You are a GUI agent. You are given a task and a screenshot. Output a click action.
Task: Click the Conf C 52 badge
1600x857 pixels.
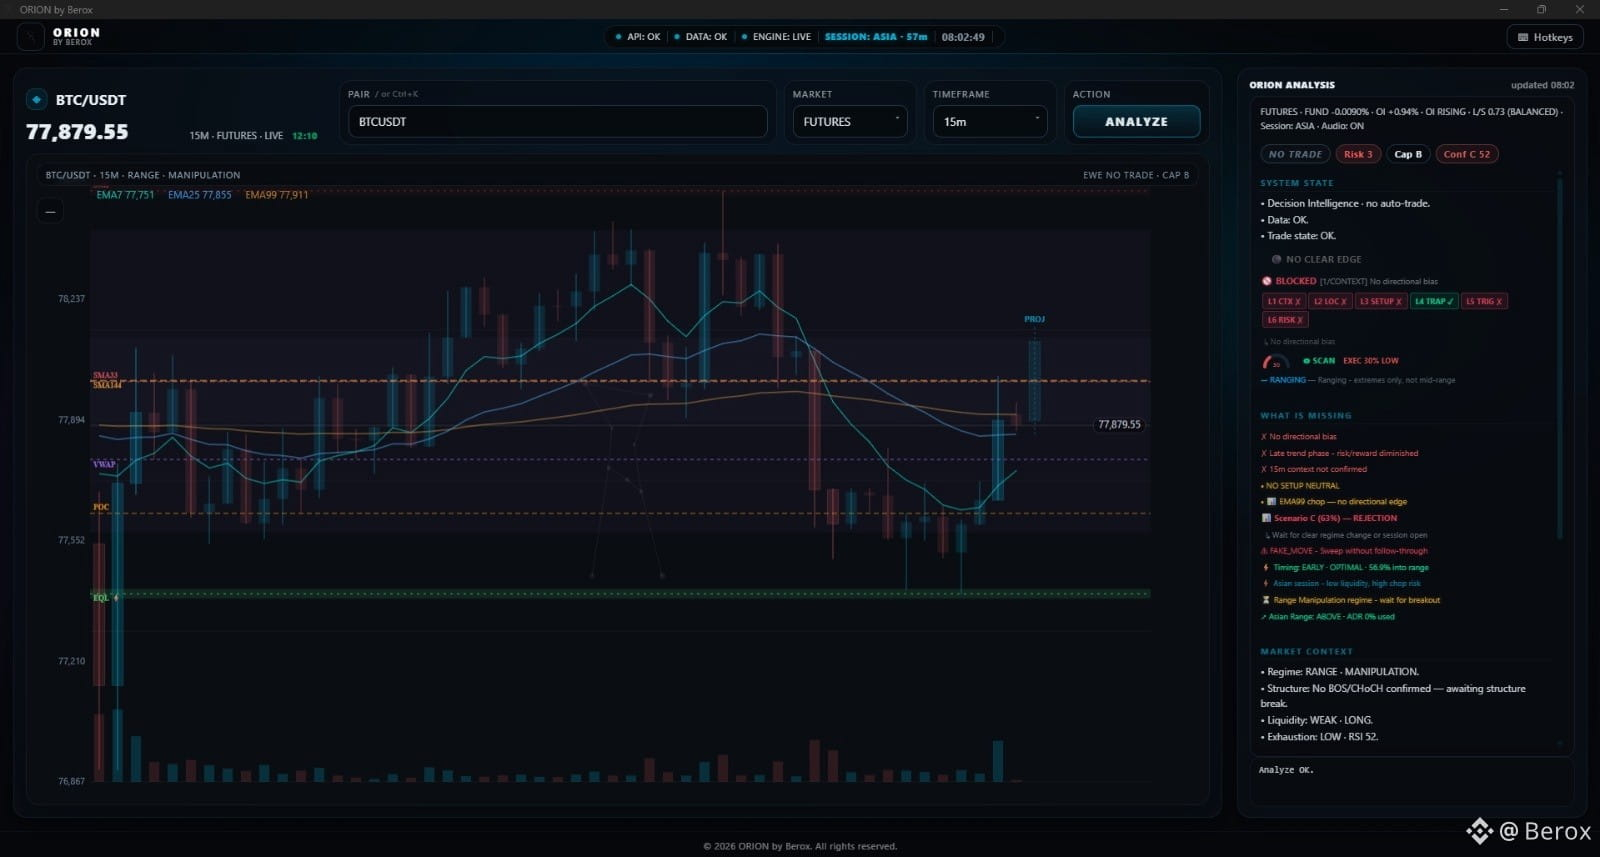pyautogui.click(x=1467, y=154)
